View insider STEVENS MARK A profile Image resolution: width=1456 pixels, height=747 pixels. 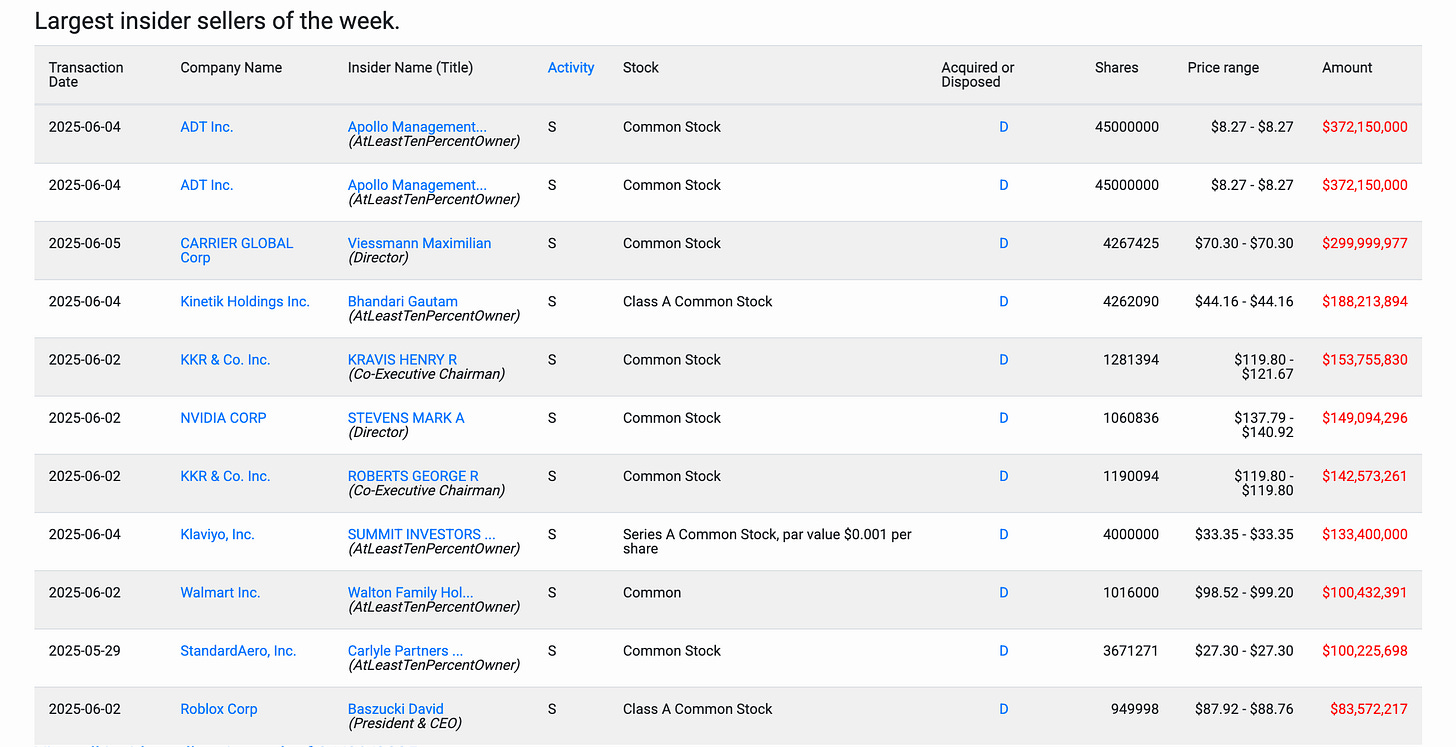point(406,417)
